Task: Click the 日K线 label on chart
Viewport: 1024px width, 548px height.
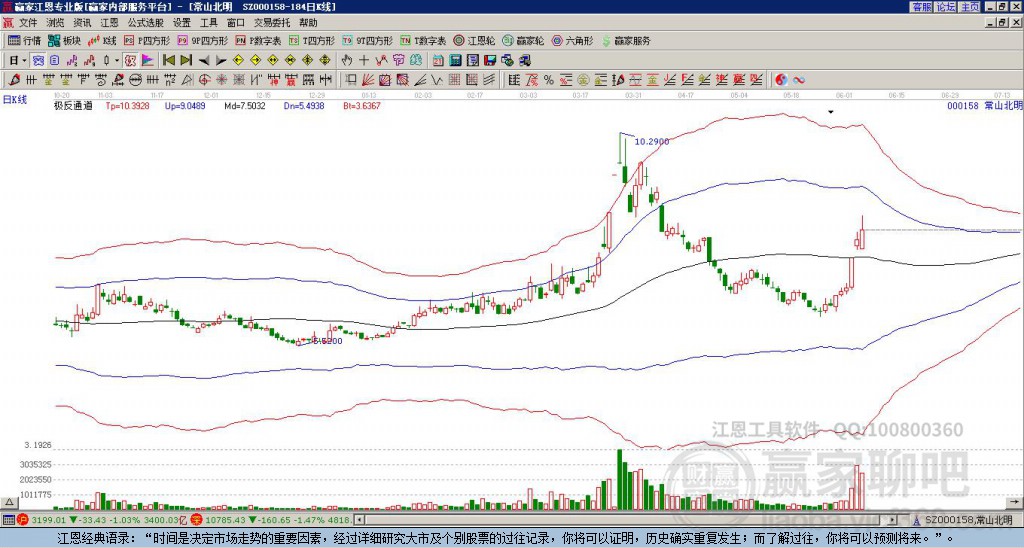Action: (14, 100)
